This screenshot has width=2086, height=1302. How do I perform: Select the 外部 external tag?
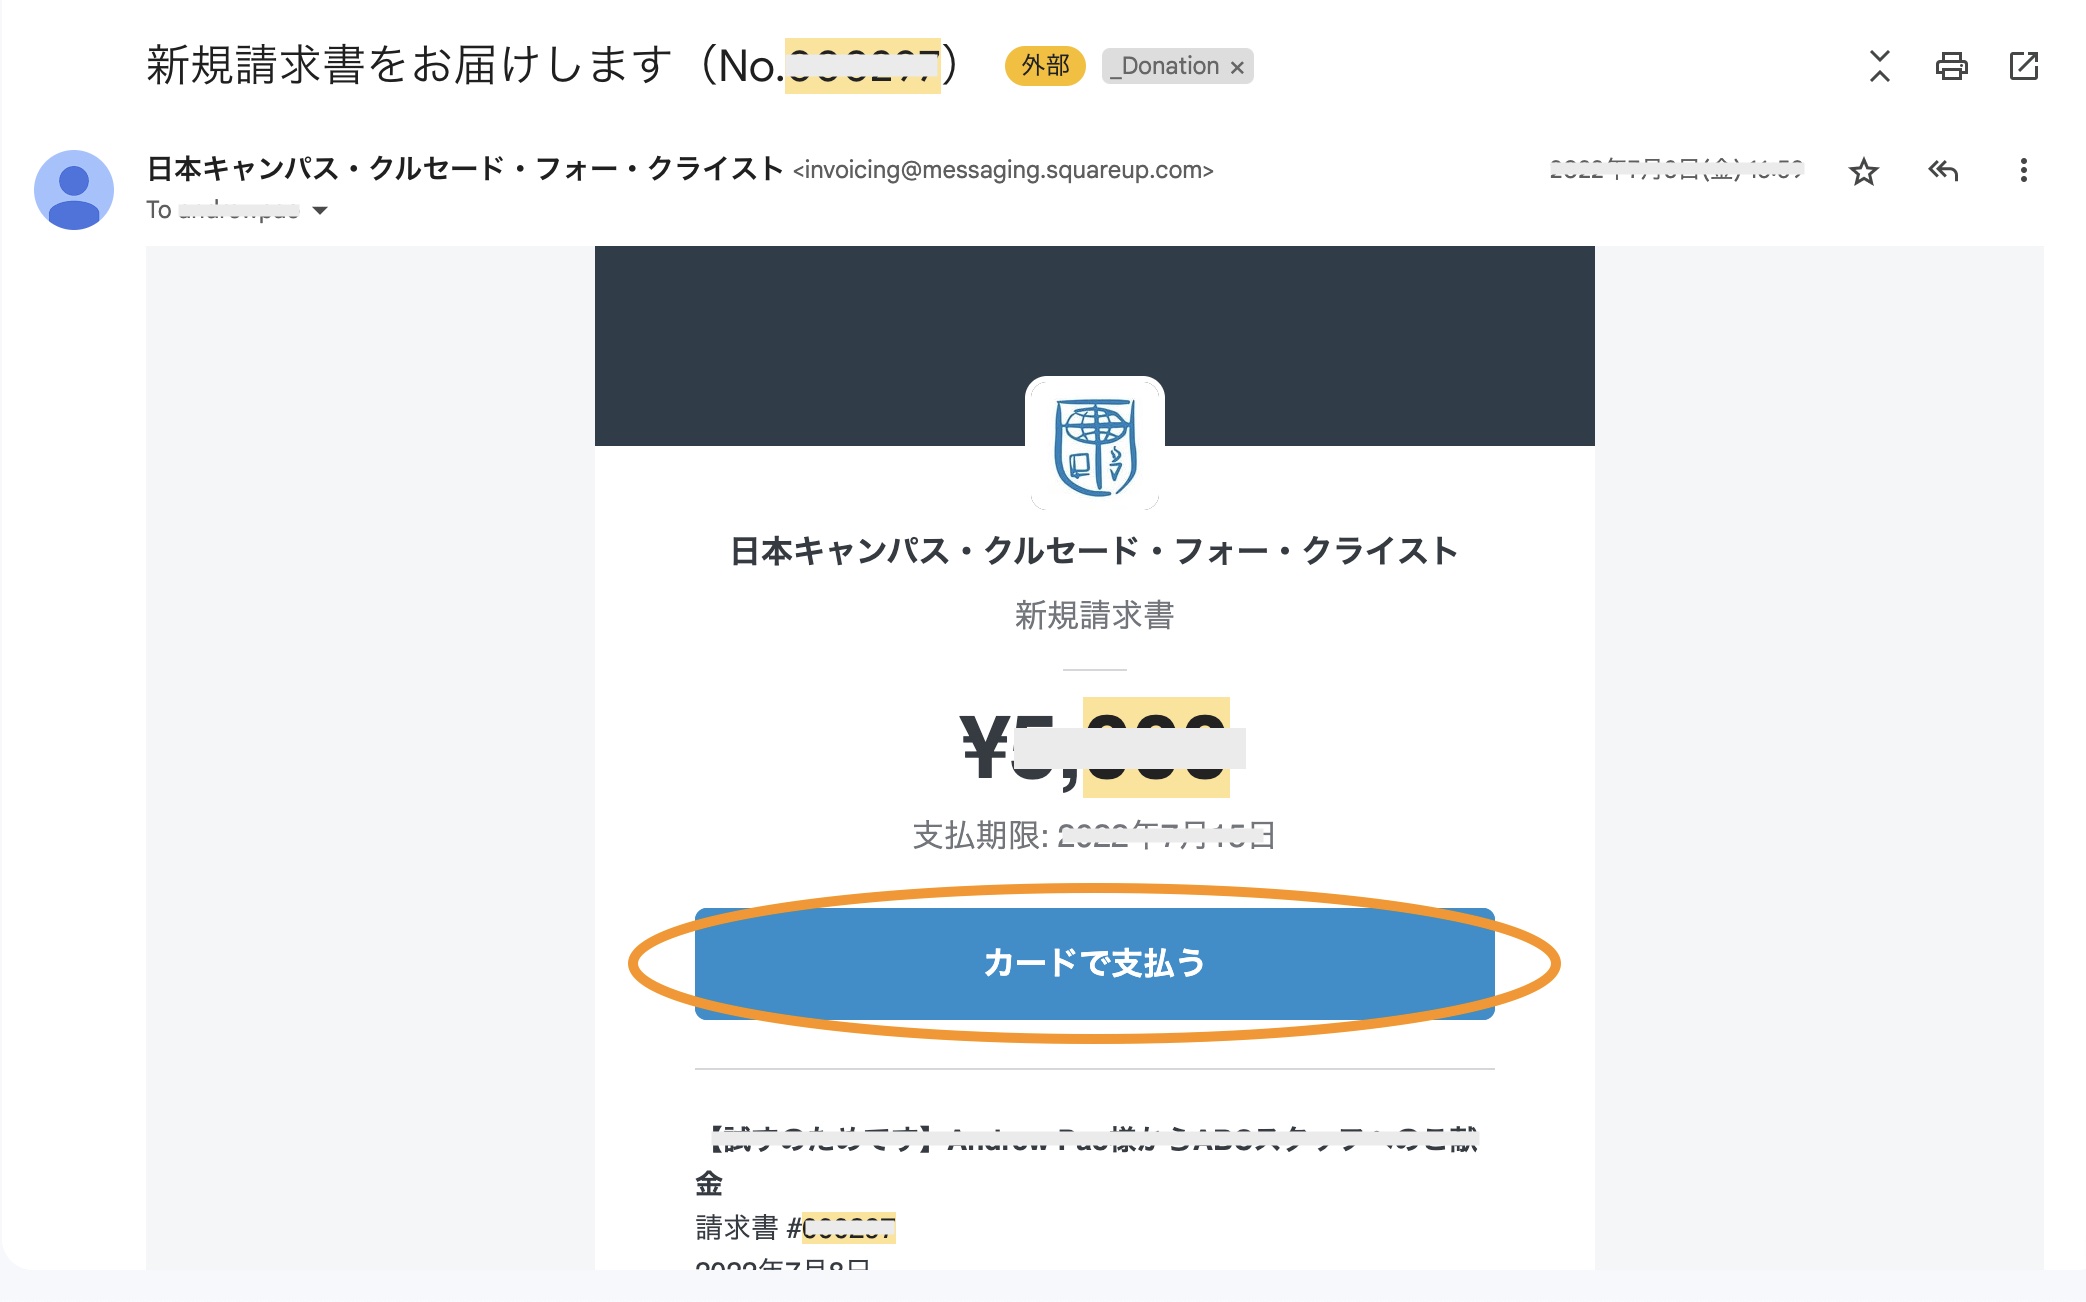(1045, 66)
